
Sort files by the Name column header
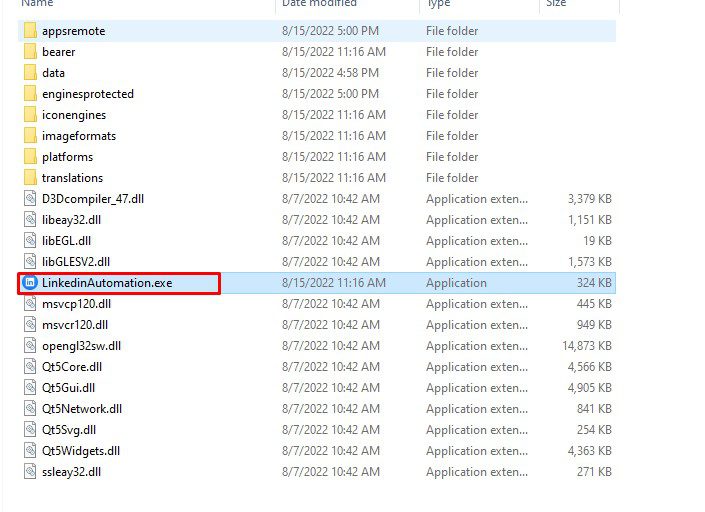pos(37,3)
